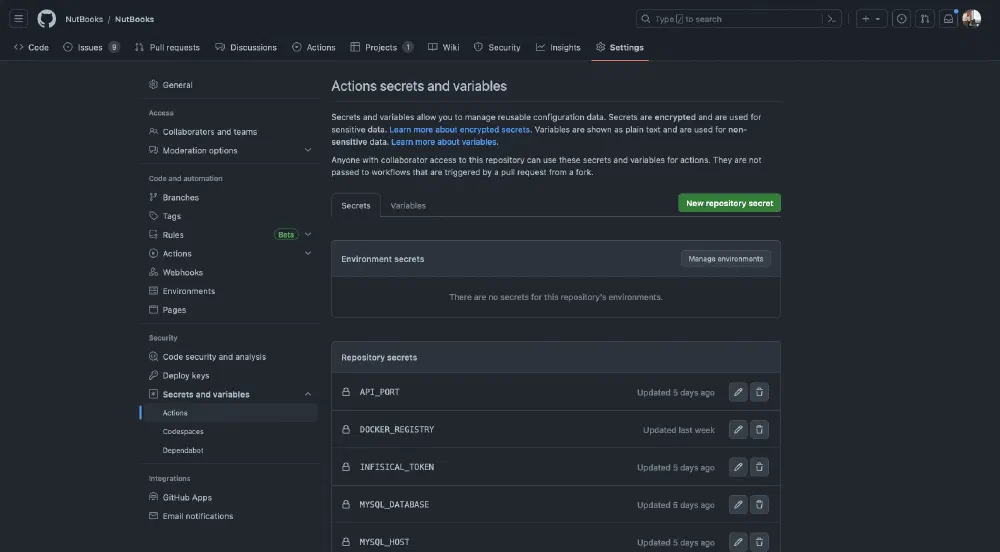The height and width of the screenshot is (552, 1000).
Task: Open the Security tab
Action: click(497, 47)
